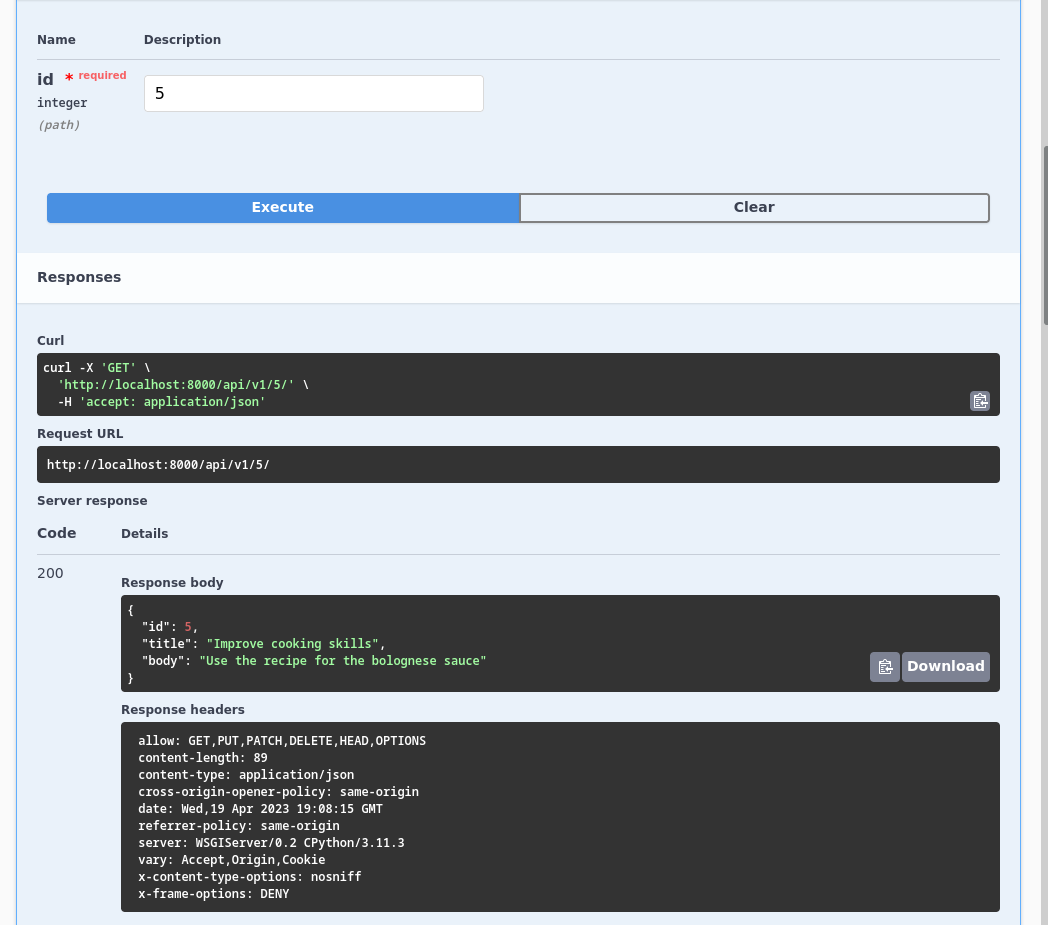Viewport: 1048px width, 925px height.
Task: Click the '(path)' parameter location label
Action: 59,125
